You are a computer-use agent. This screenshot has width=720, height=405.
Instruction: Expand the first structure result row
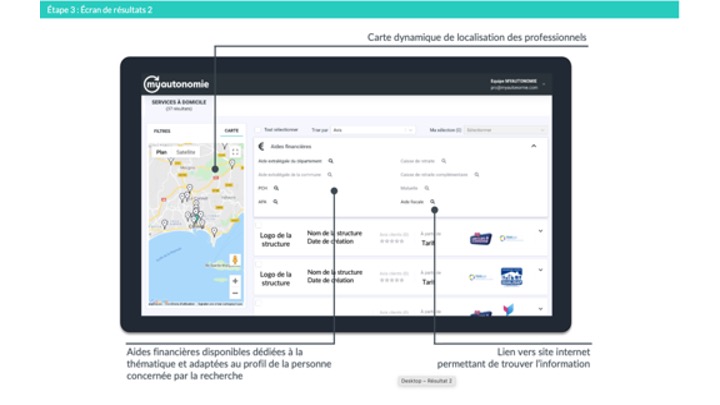tap(541, 232)
